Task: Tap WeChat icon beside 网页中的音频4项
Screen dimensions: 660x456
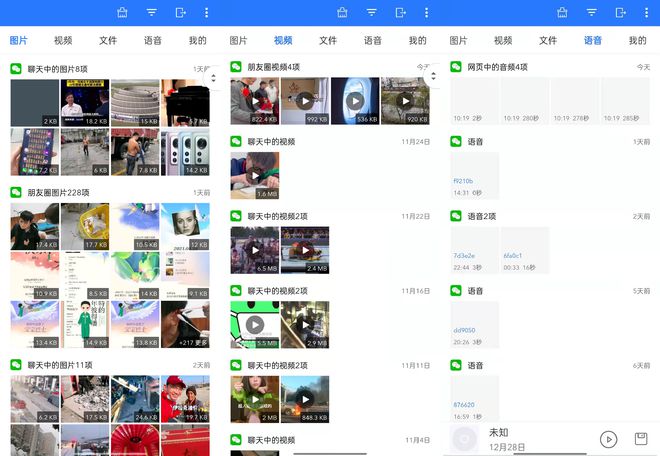Action: [x=456, y=67]
